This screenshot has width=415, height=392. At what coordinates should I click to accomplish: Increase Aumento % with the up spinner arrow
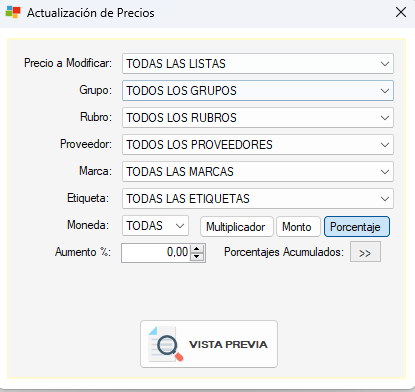pos(197,249)
